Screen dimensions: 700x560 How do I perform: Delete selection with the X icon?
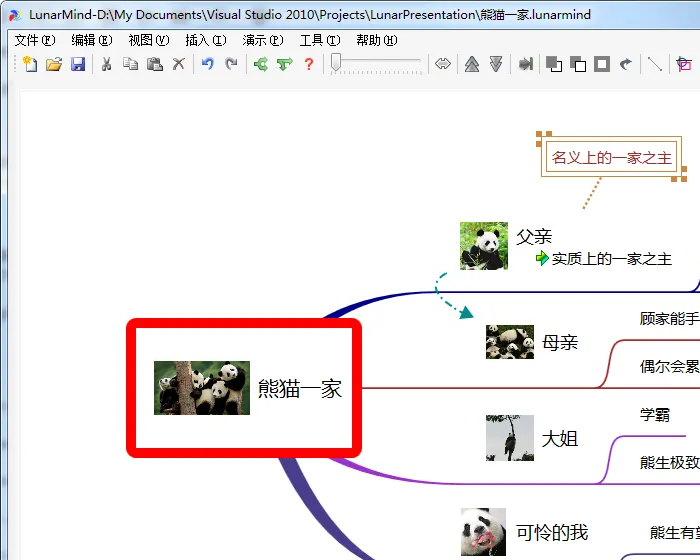coord(179,64)
